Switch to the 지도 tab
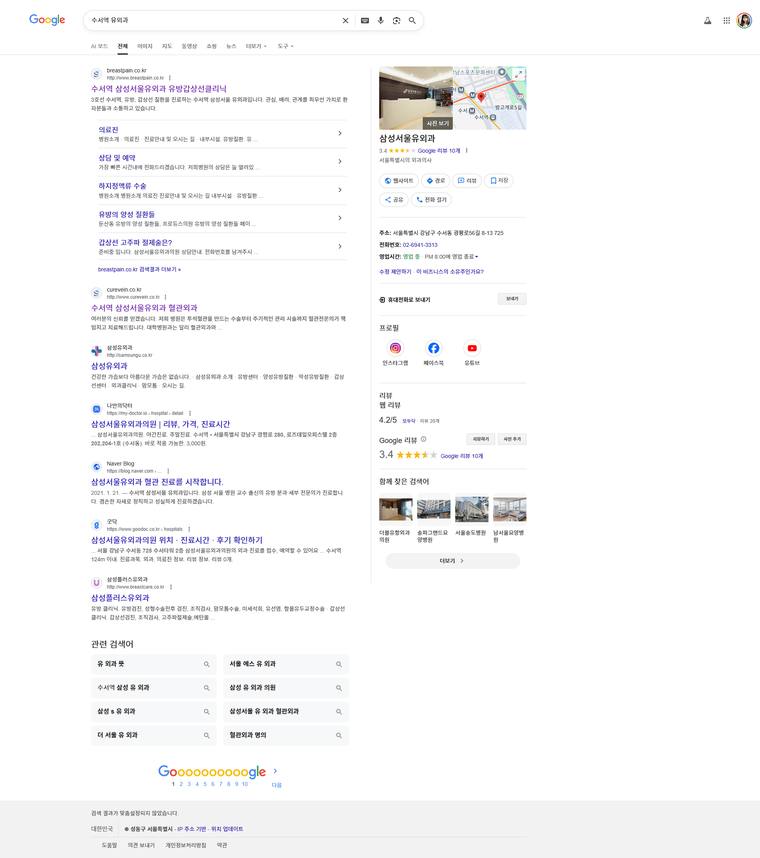Screen dimensions: 760x858 (167, 46)
